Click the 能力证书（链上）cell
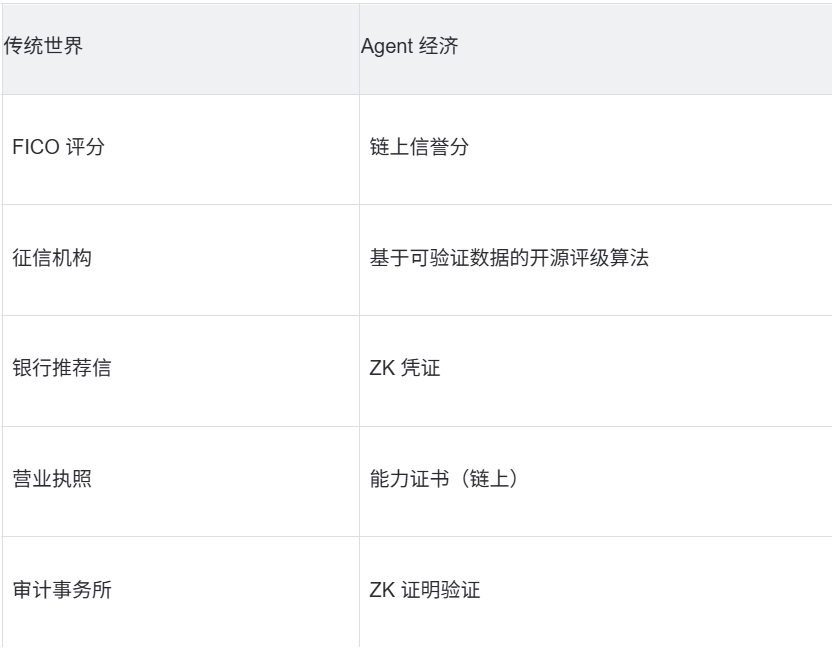The image size is (832, 653). (444, 479)
